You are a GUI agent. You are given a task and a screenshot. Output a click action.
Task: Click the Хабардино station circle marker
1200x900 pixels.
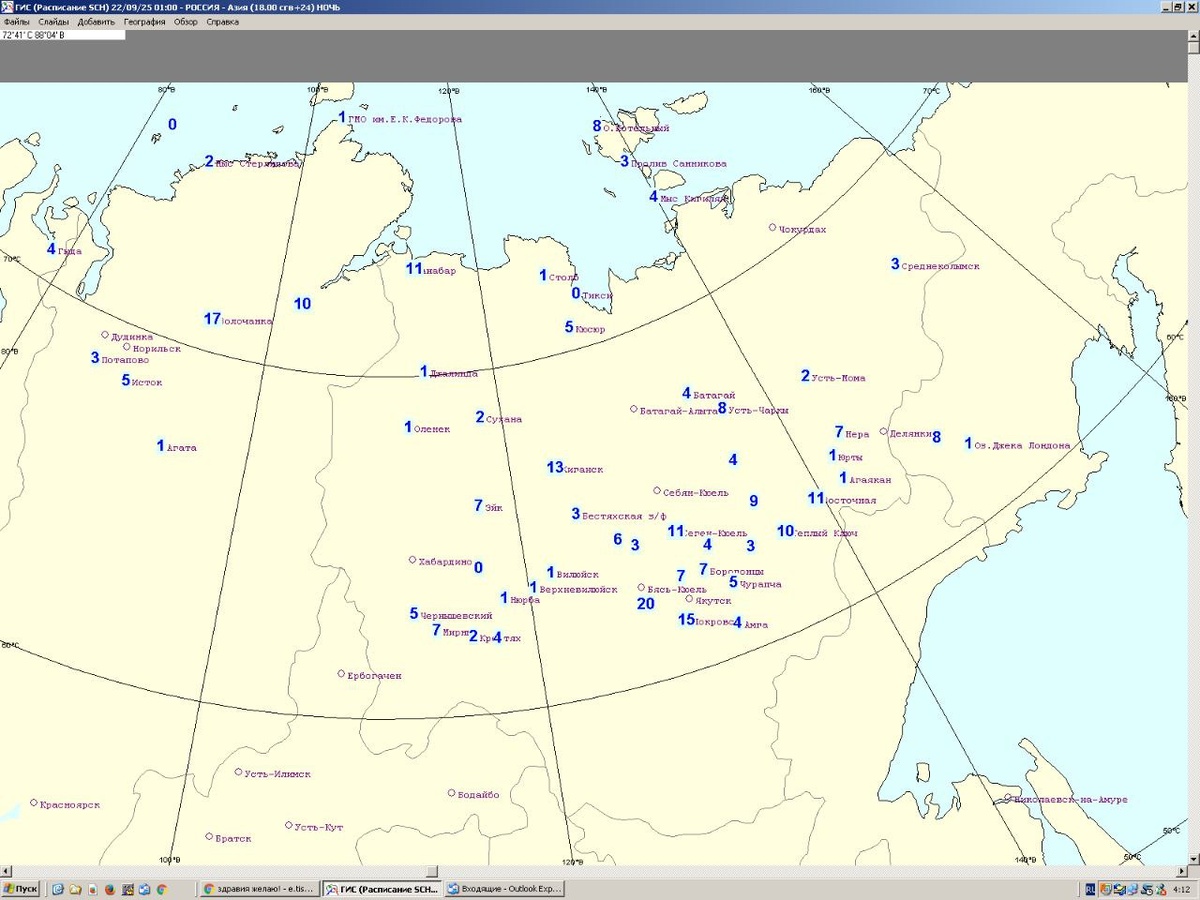[412, 560]
